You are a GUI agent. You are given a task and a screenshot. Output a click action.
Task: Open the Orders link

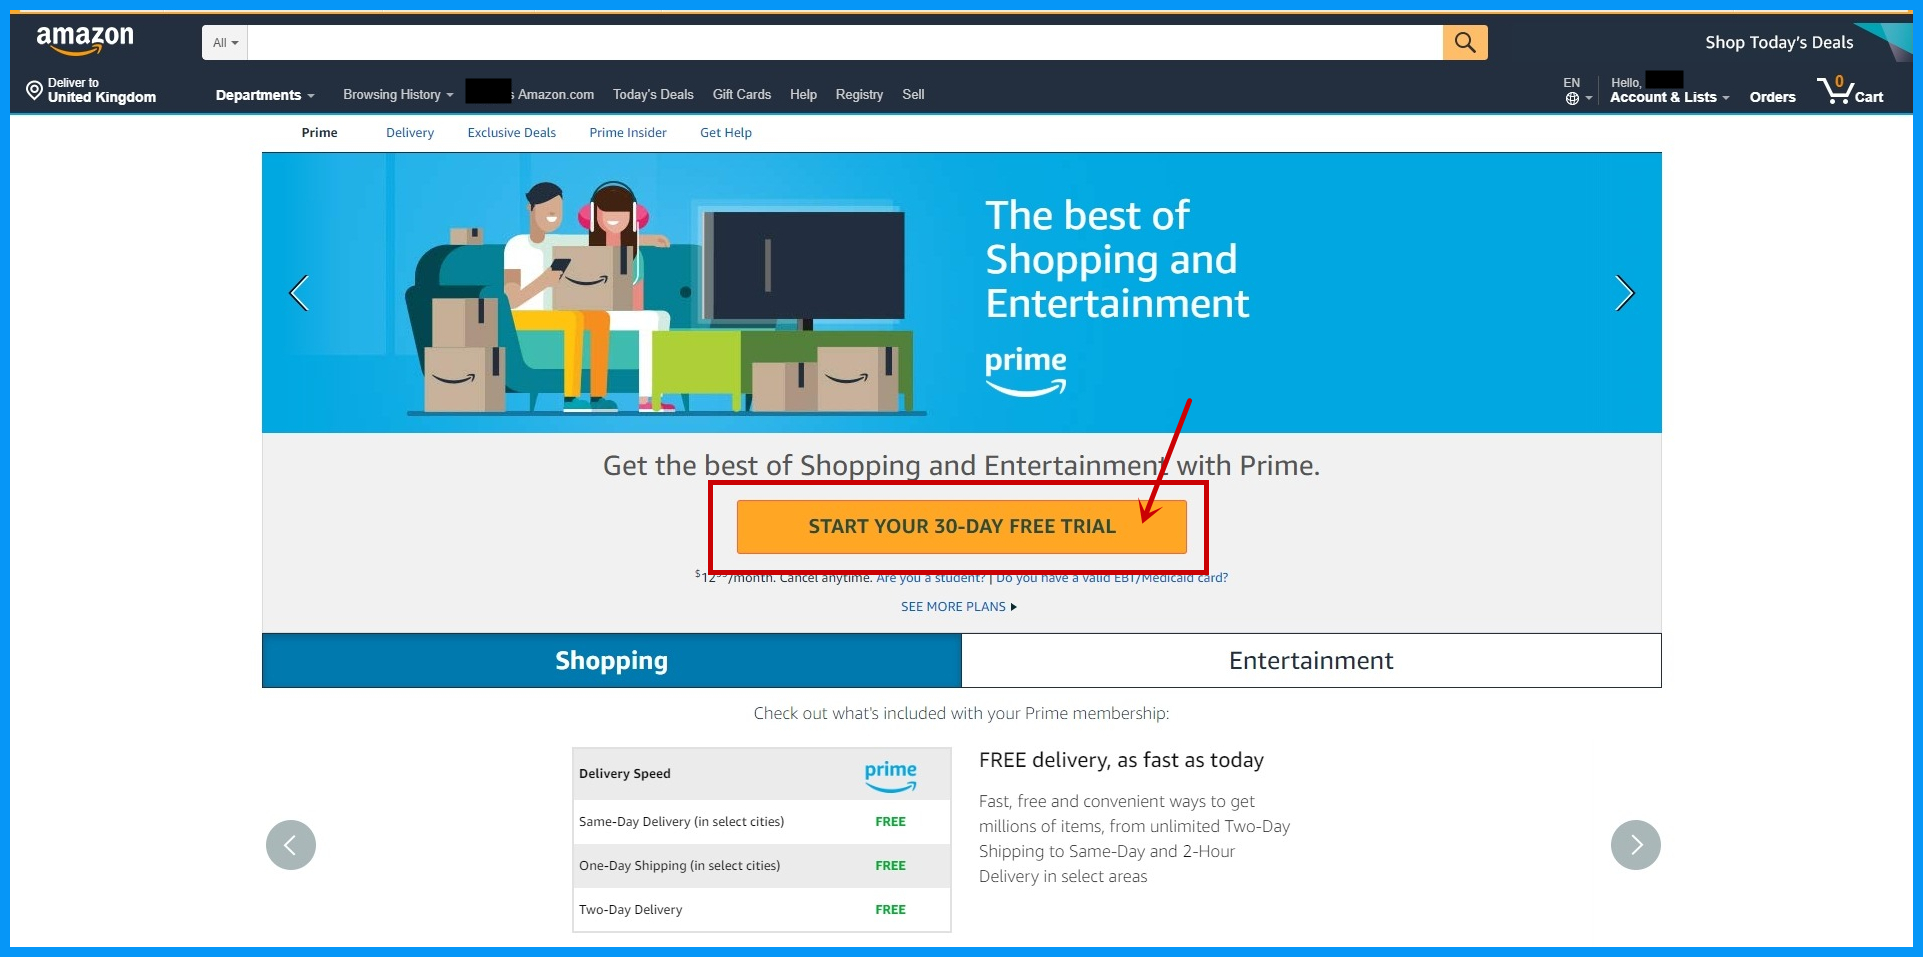1772,97
